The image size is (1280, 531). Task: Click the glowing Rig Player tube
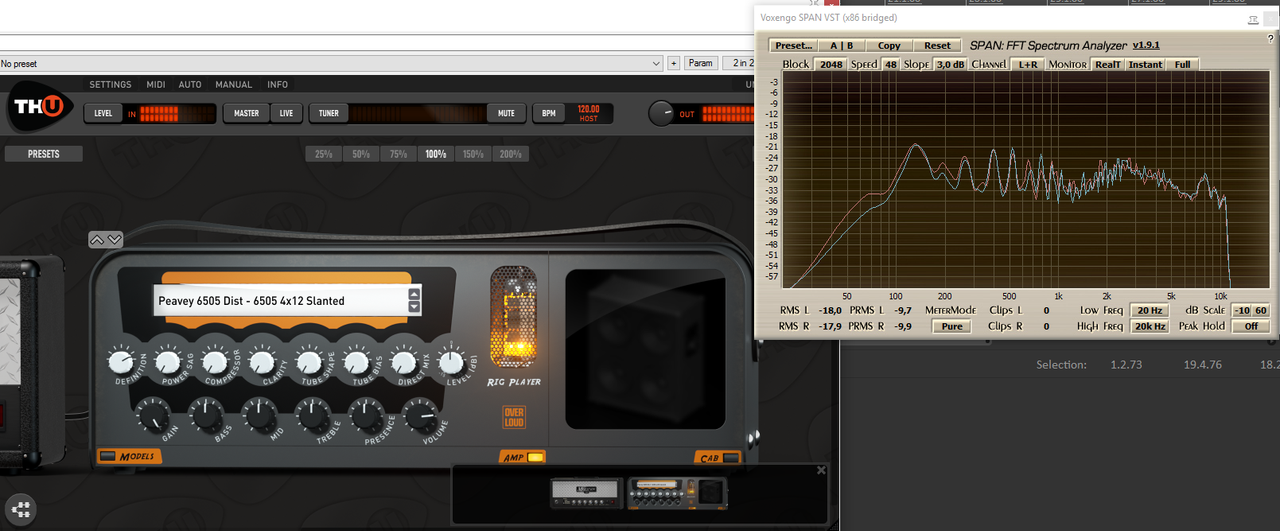(x=513, y=318)
